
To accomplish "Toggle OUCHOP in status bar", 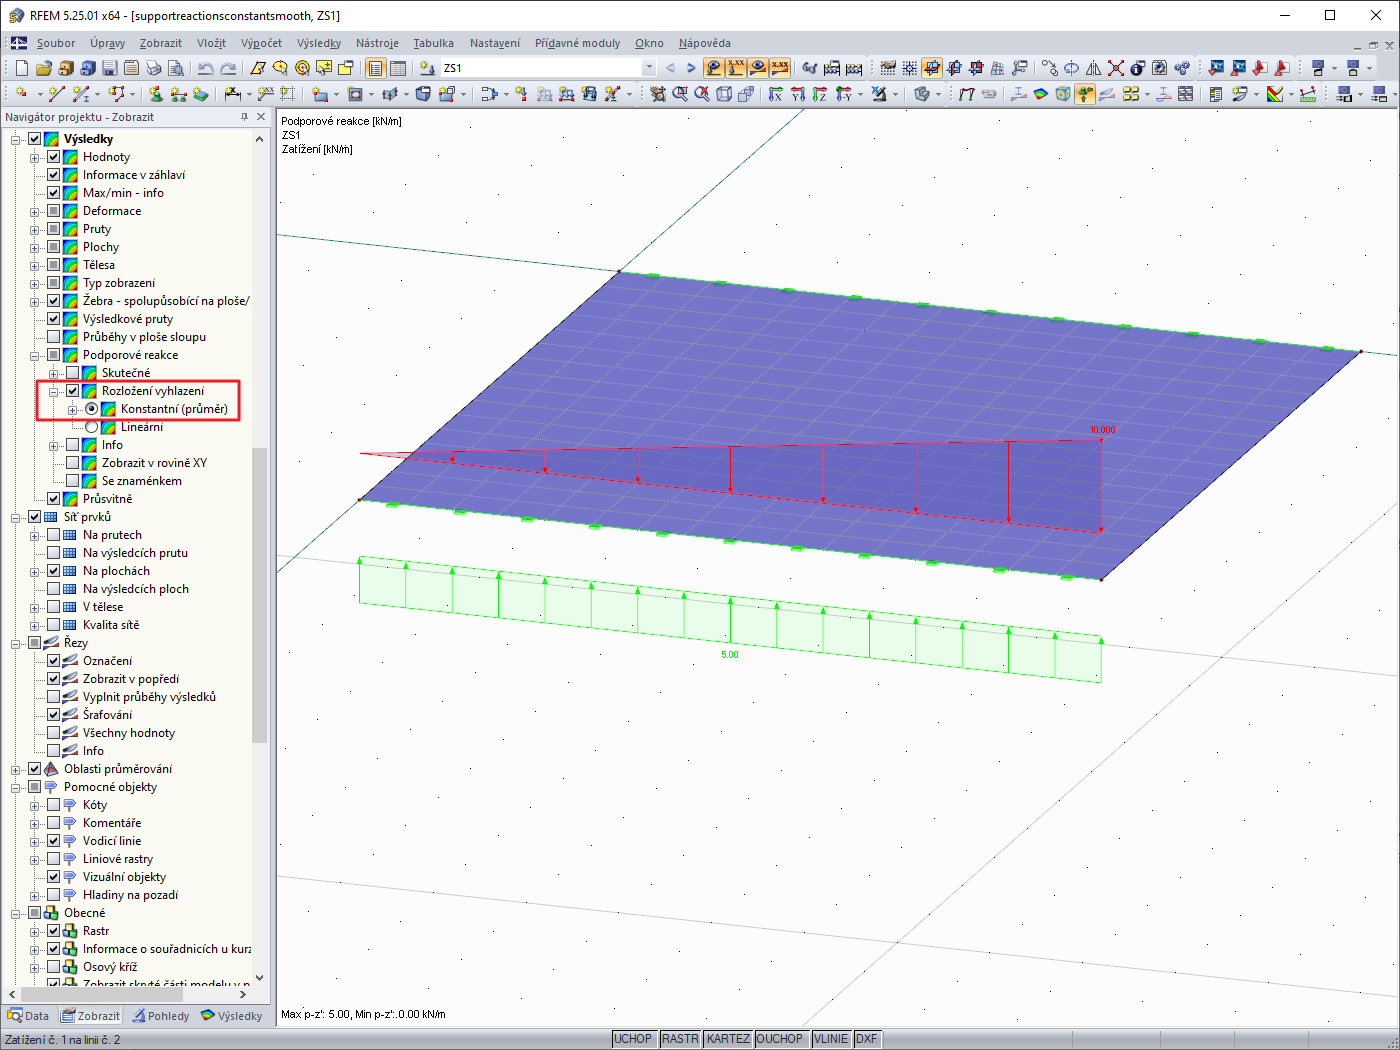I will coord(780,1039).
